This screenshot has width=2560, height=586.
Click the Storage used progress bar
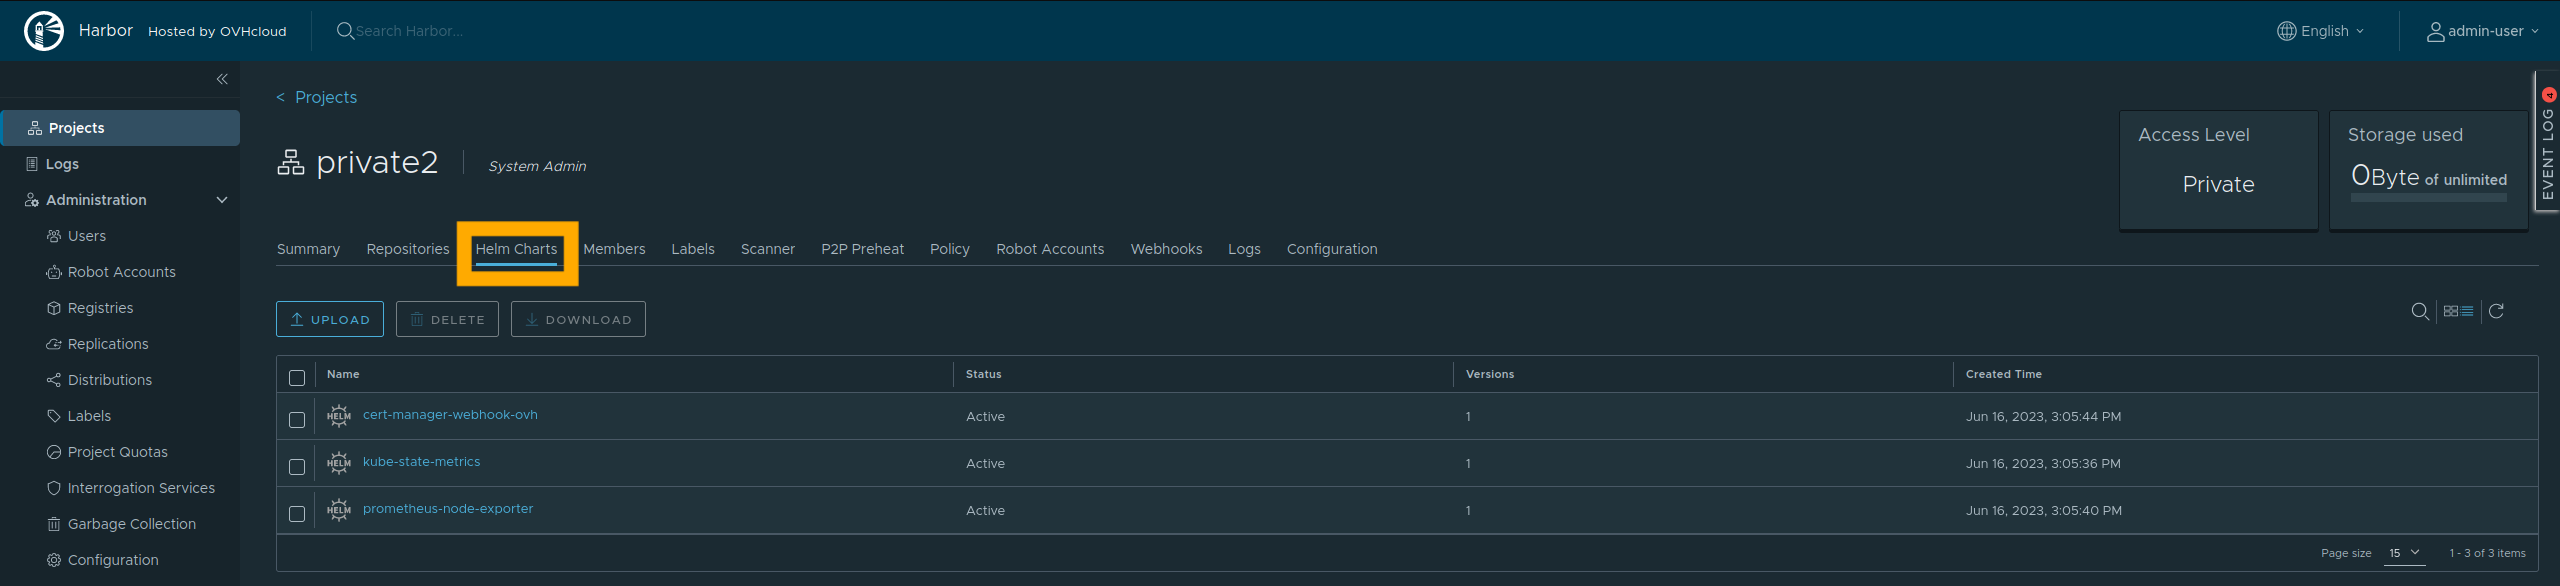click(x=2428, y=198)
